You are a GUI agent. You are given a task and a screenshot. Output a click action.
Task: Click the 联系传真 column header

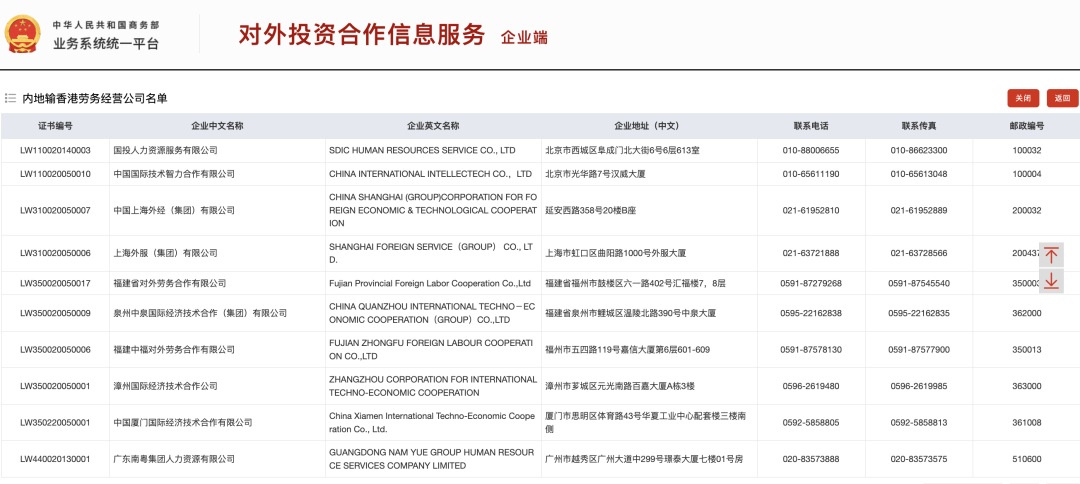coord(918,126)
